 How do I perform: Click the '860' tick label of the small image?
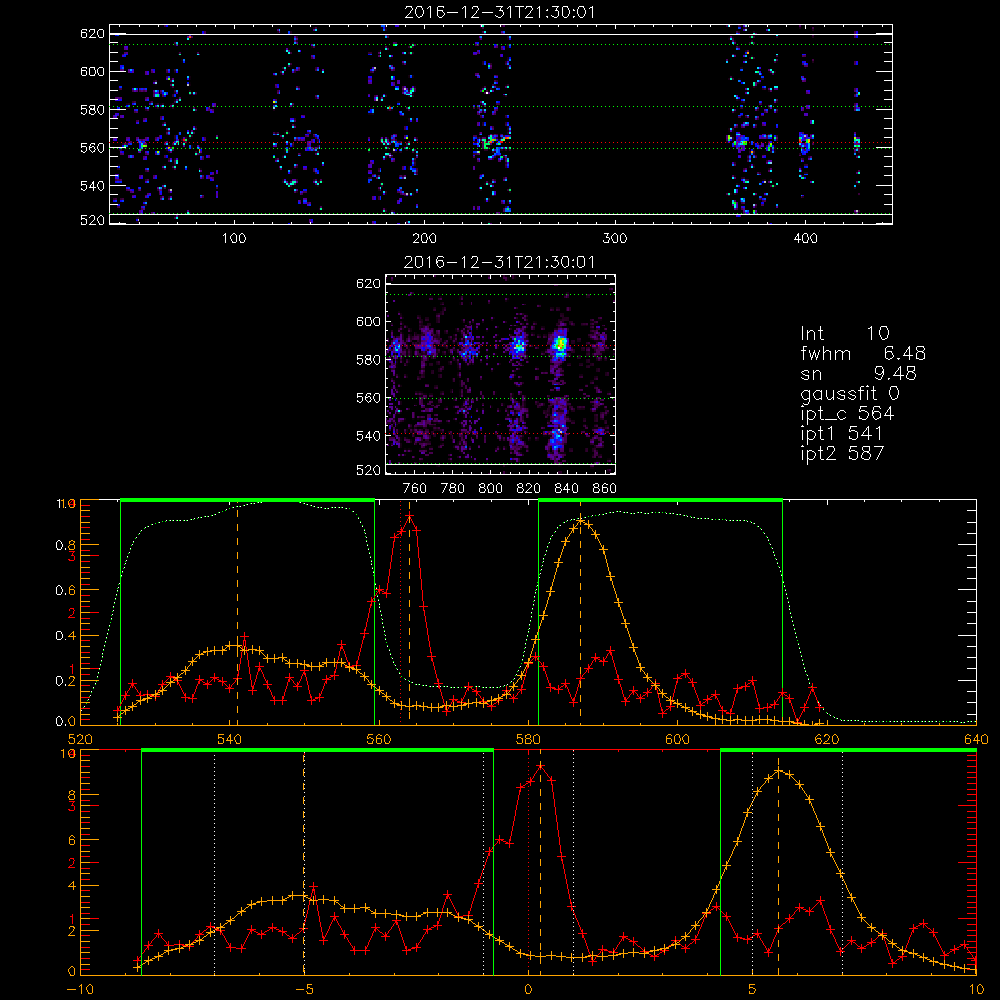605,489
